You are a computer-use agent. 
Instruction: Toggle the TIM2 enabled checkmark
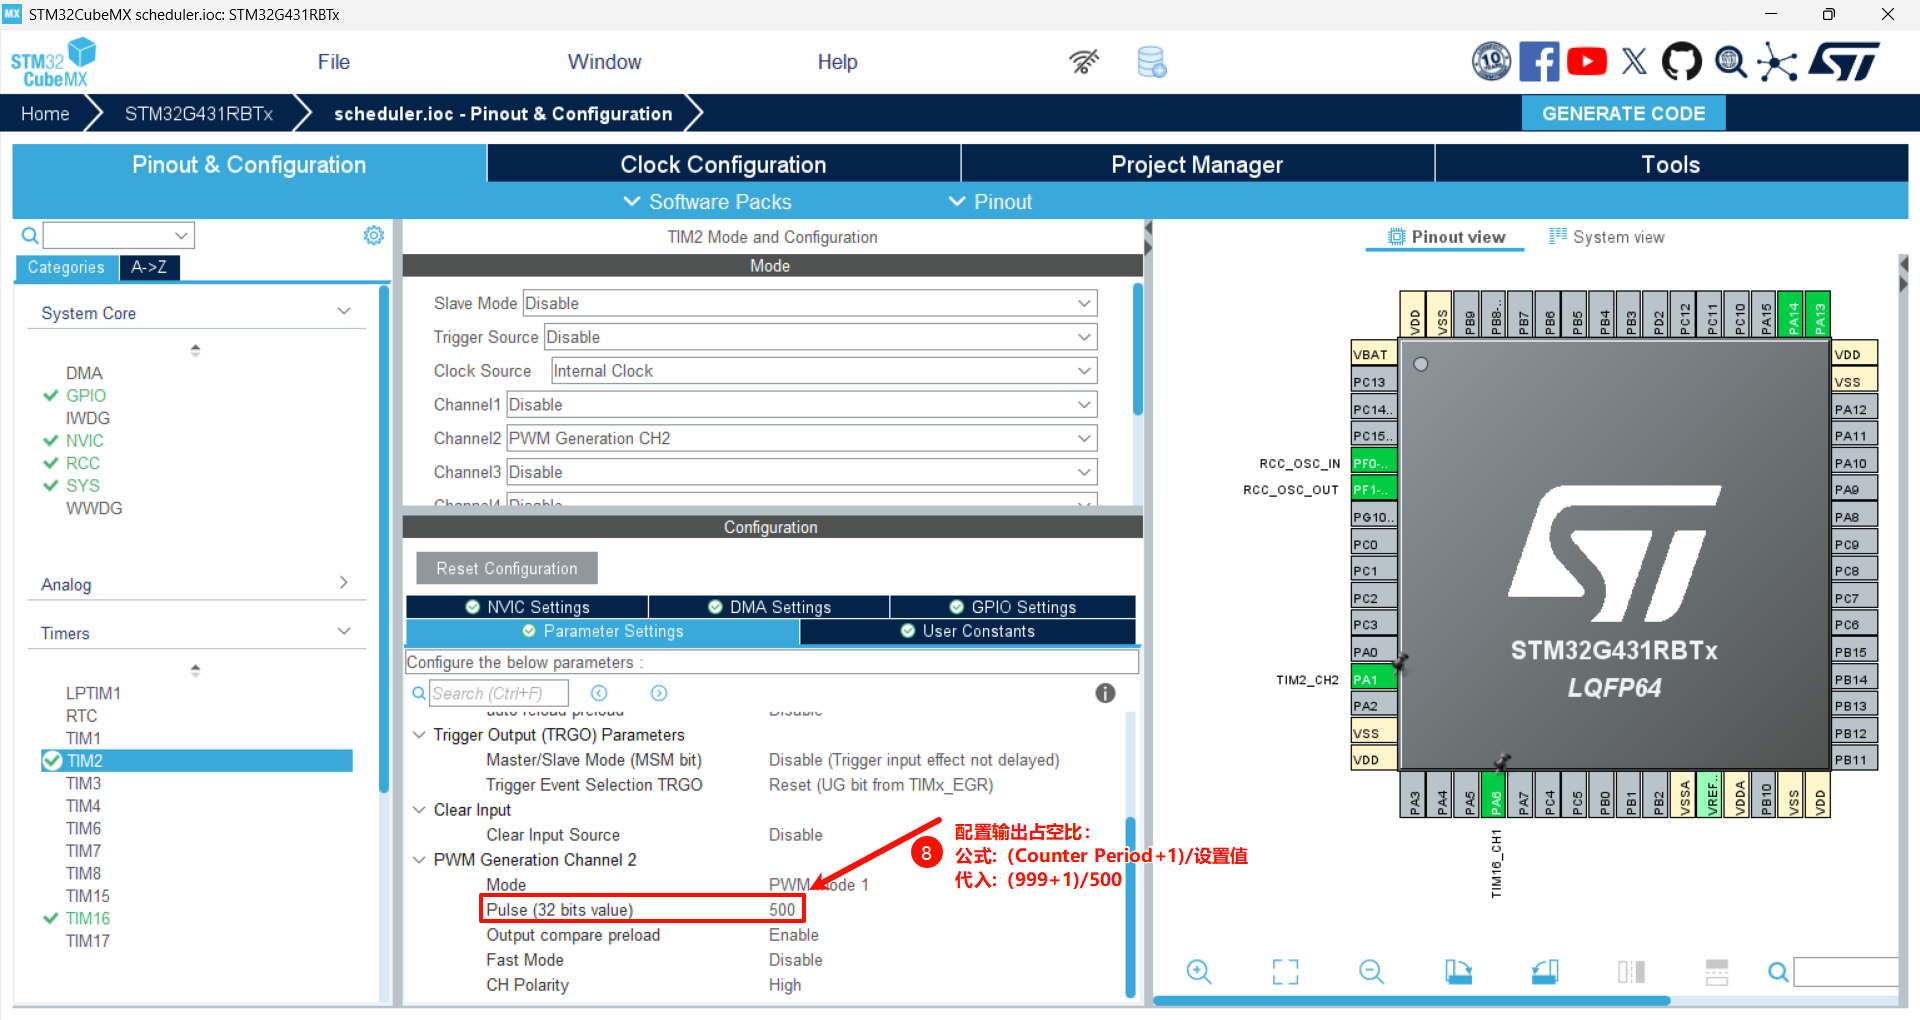click(52, 761)
